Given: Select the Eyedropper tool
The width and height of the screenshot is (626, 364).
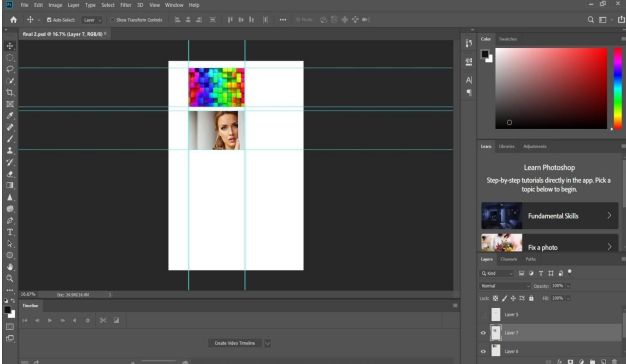Looking at the screenshot, I should (x=10, y=116).
